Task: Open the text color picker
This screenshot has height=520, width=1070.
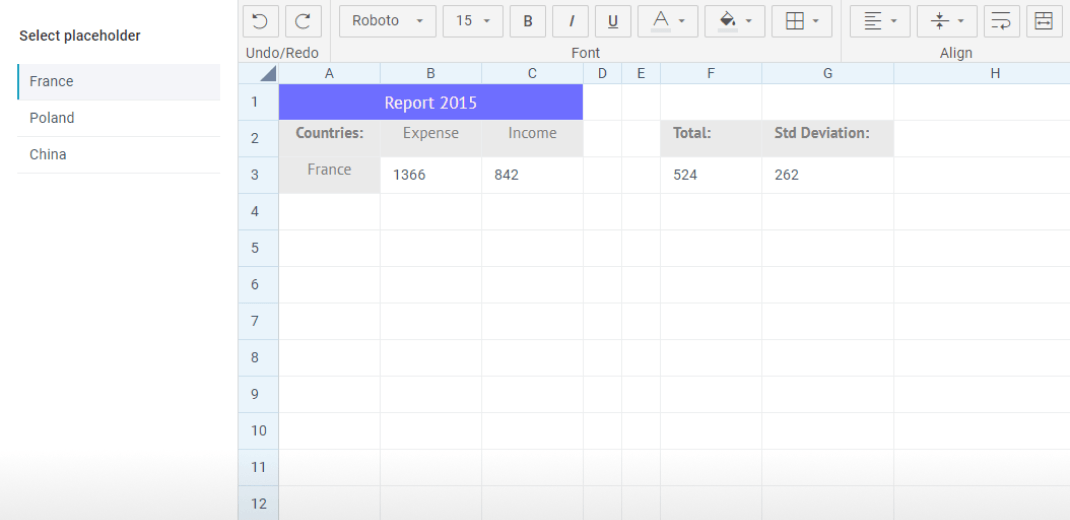Action: [x=667, y=21]
